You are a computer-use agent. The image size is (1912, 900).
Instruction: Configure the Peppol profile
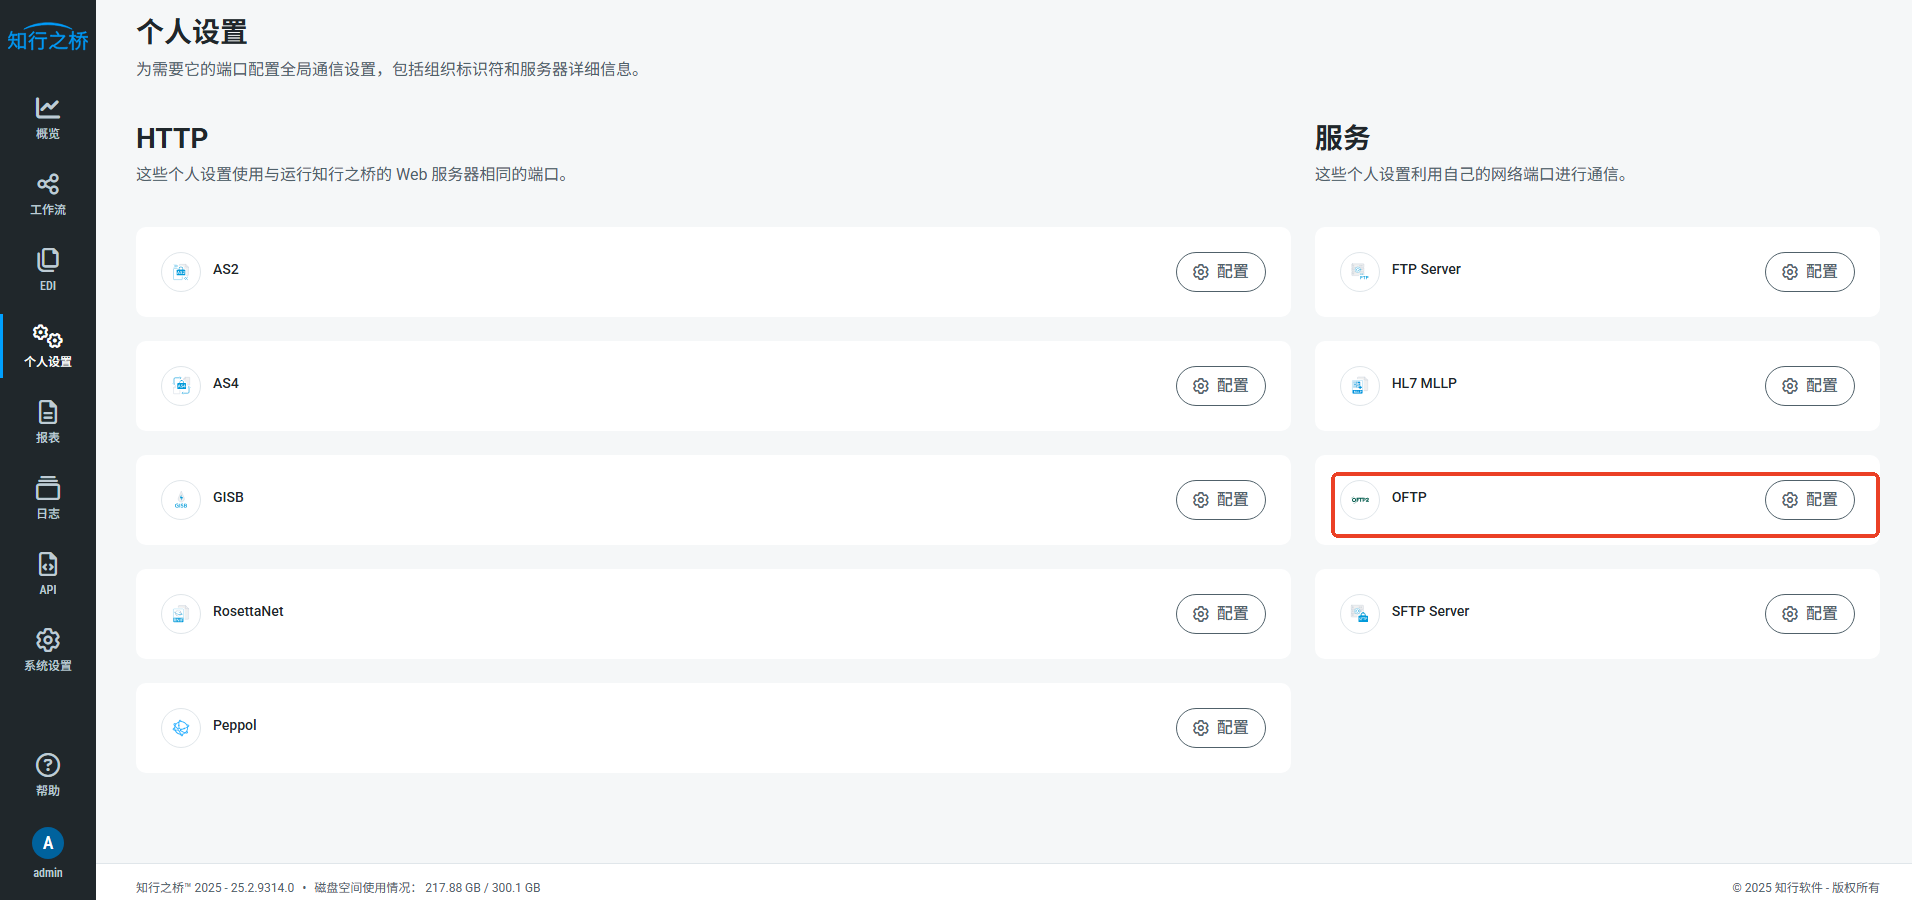(x=1220, y=728)
